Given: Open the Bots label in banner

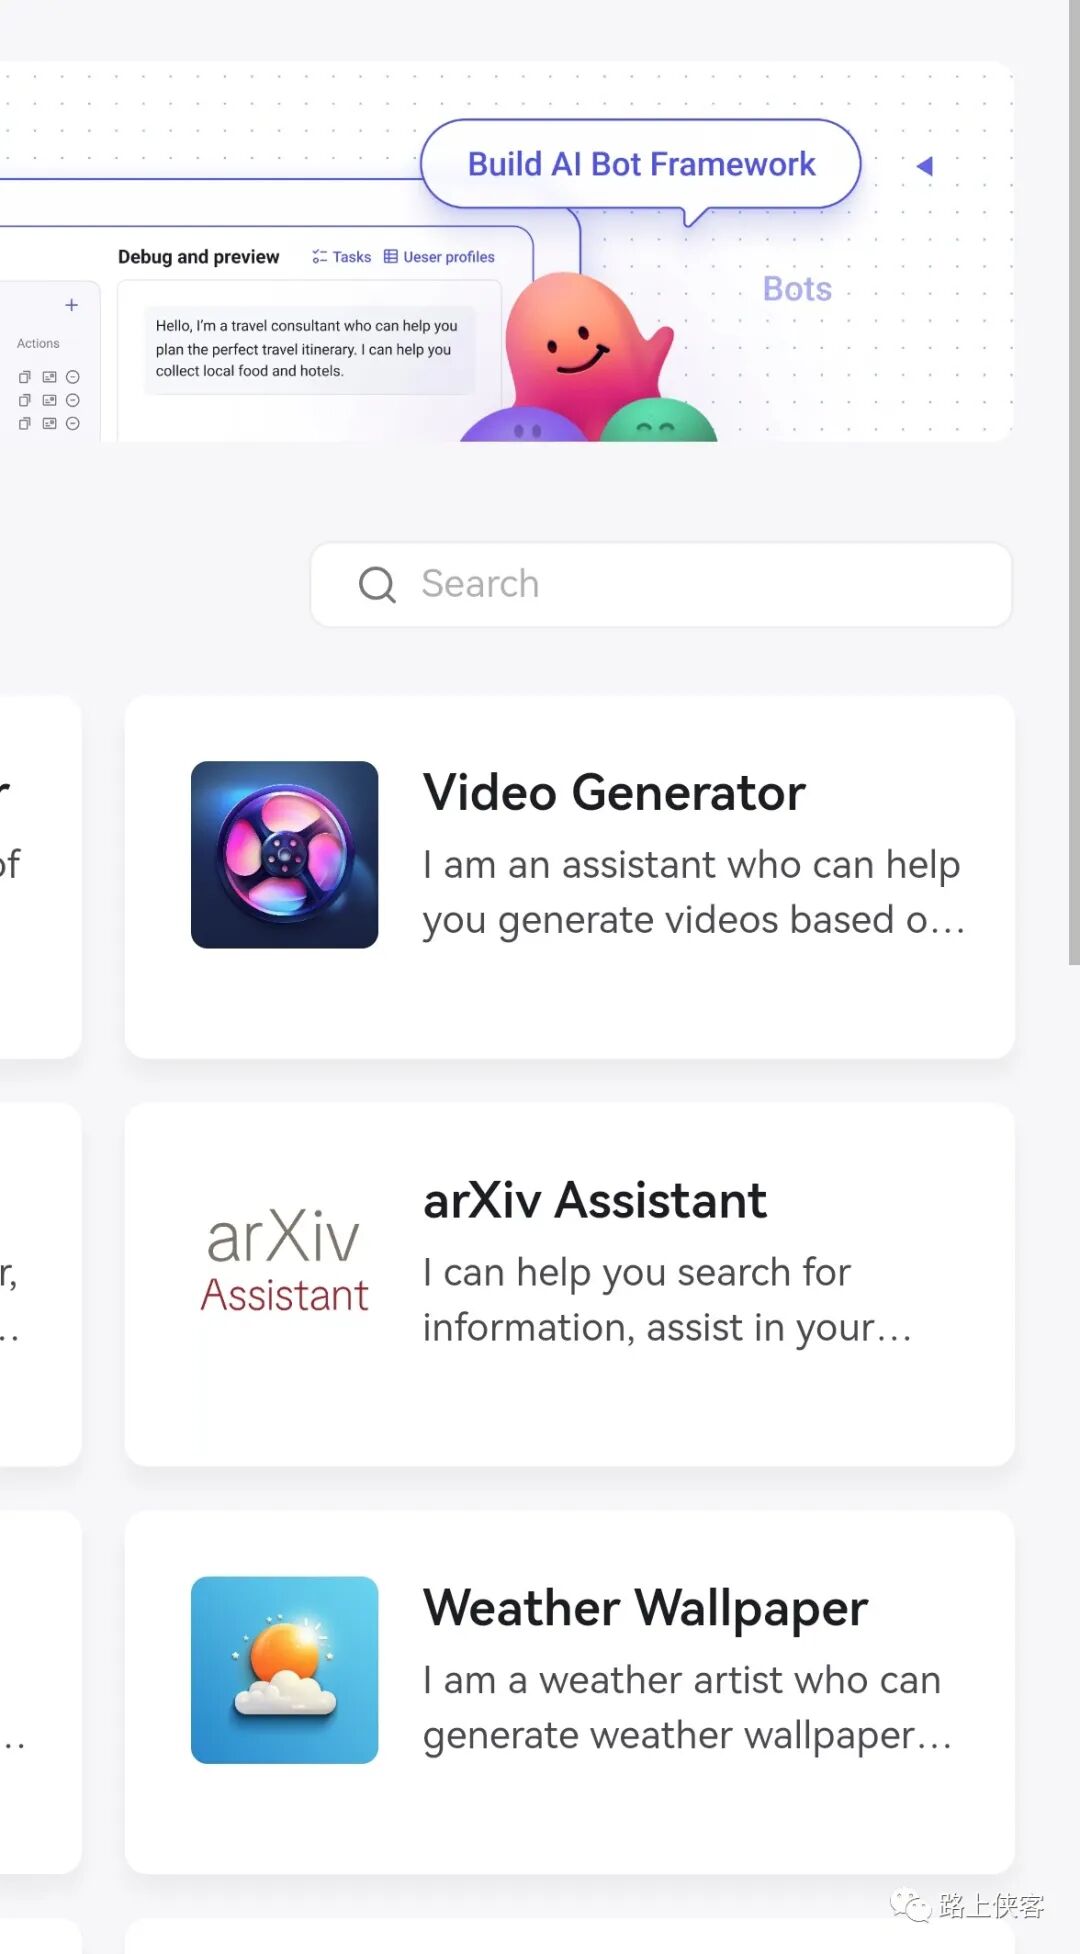Looking at the screenshot, I should 797,289.
